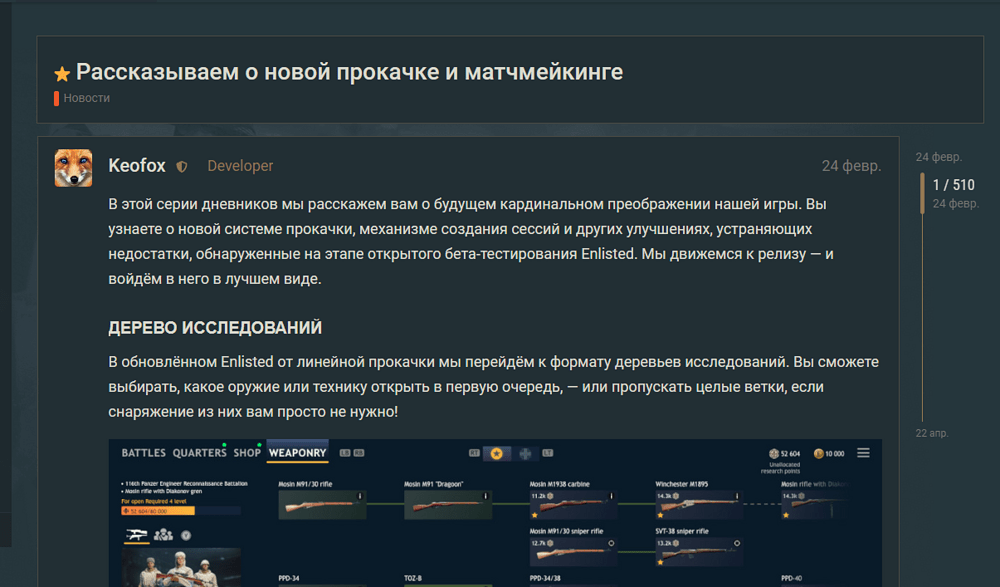Select the Mosin M91 "Dragoon" card
The height and width of the screenshot is (587, 1000).
[x=448, y=505]
